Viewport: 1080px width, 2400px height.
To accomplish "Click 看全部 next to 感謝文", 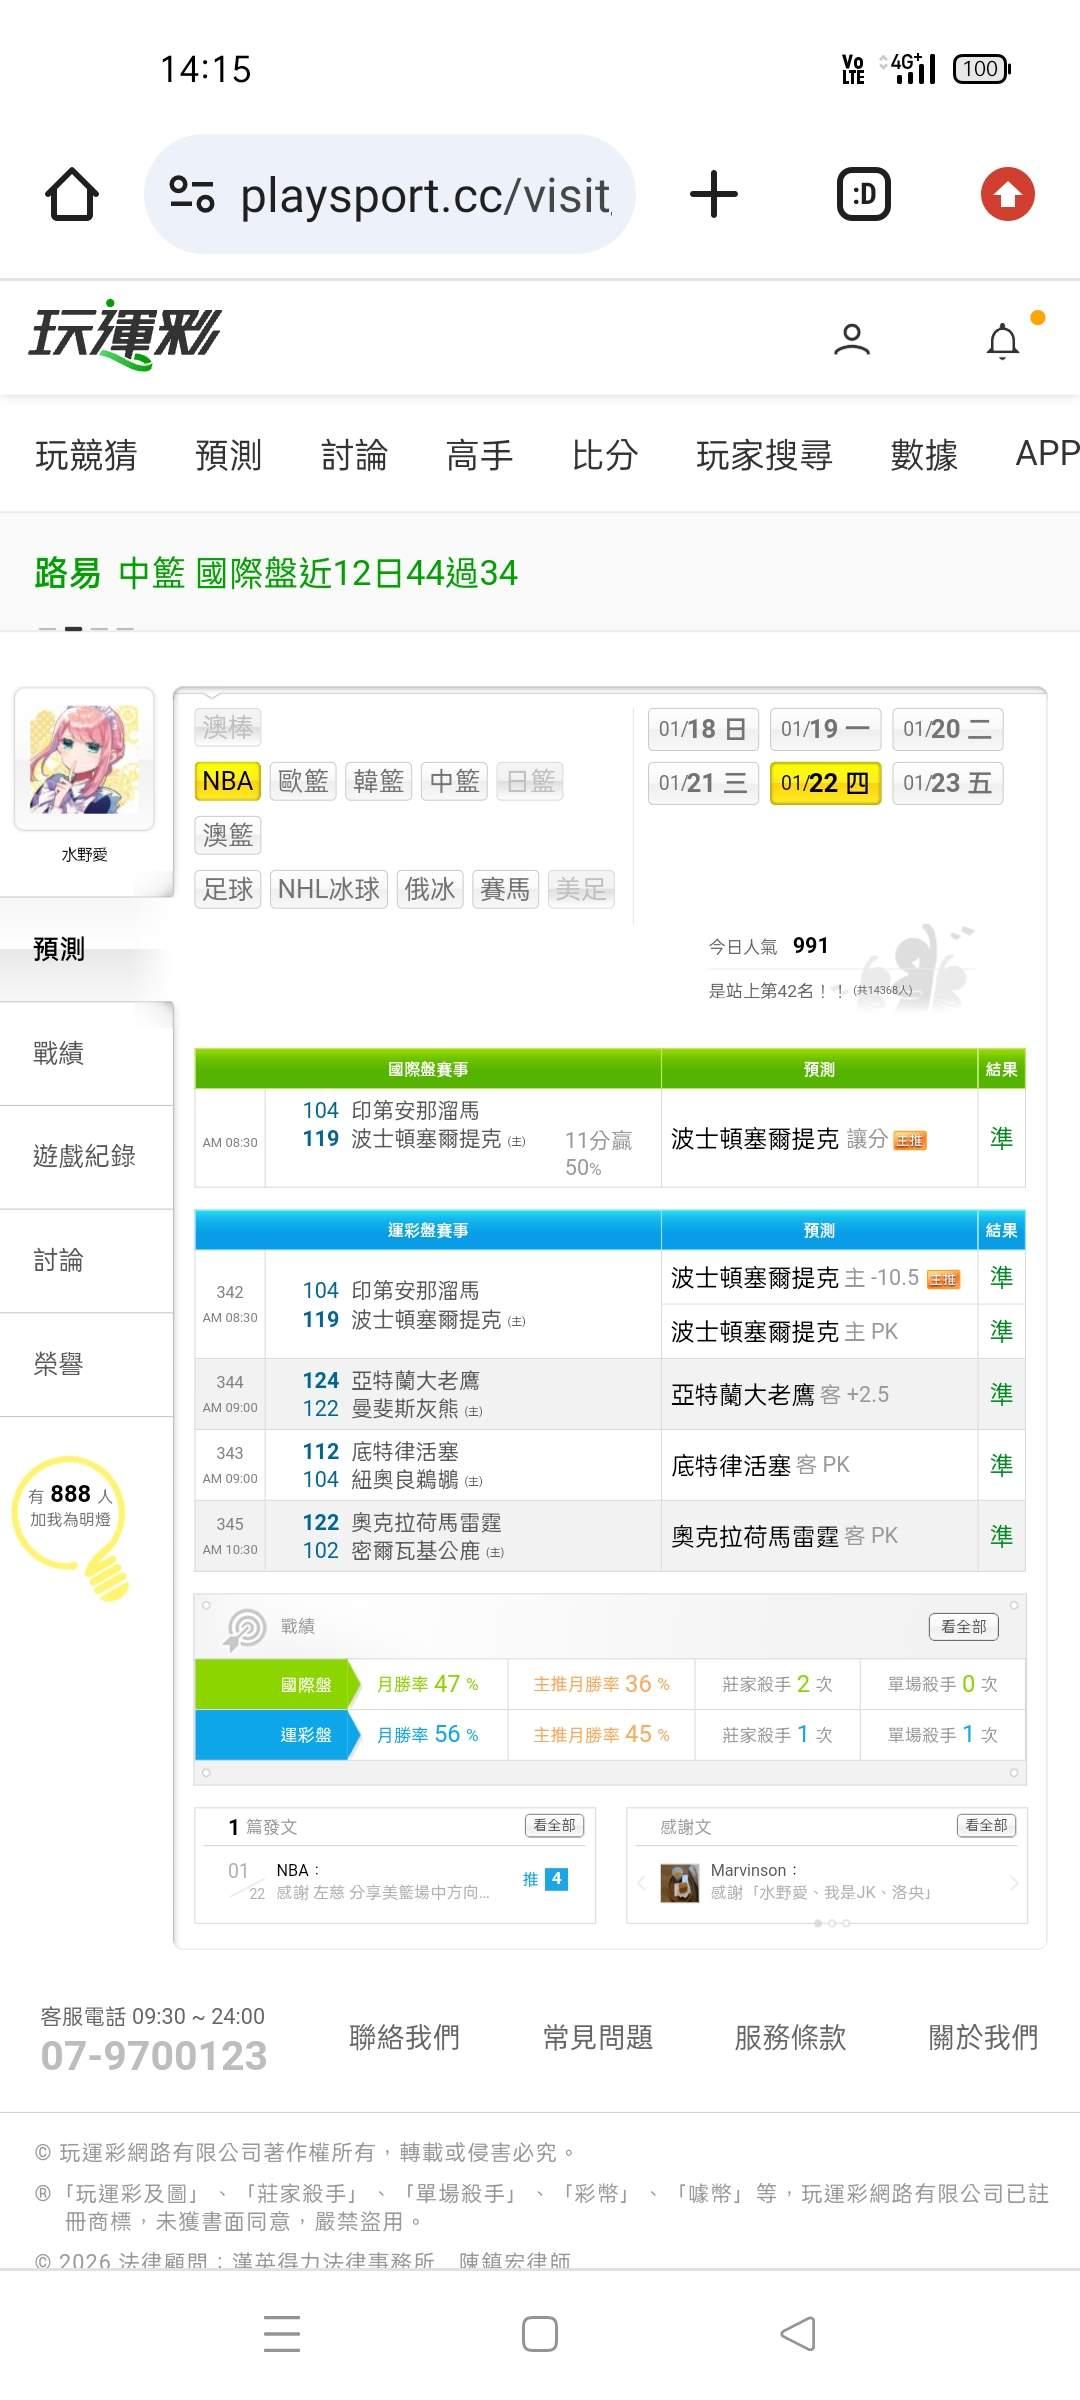I will point(986,1826).
